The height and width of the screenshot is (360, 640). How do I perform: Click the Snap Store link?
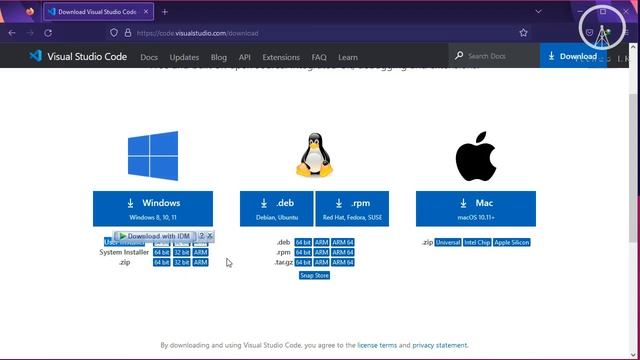click(x=314, y=276)
